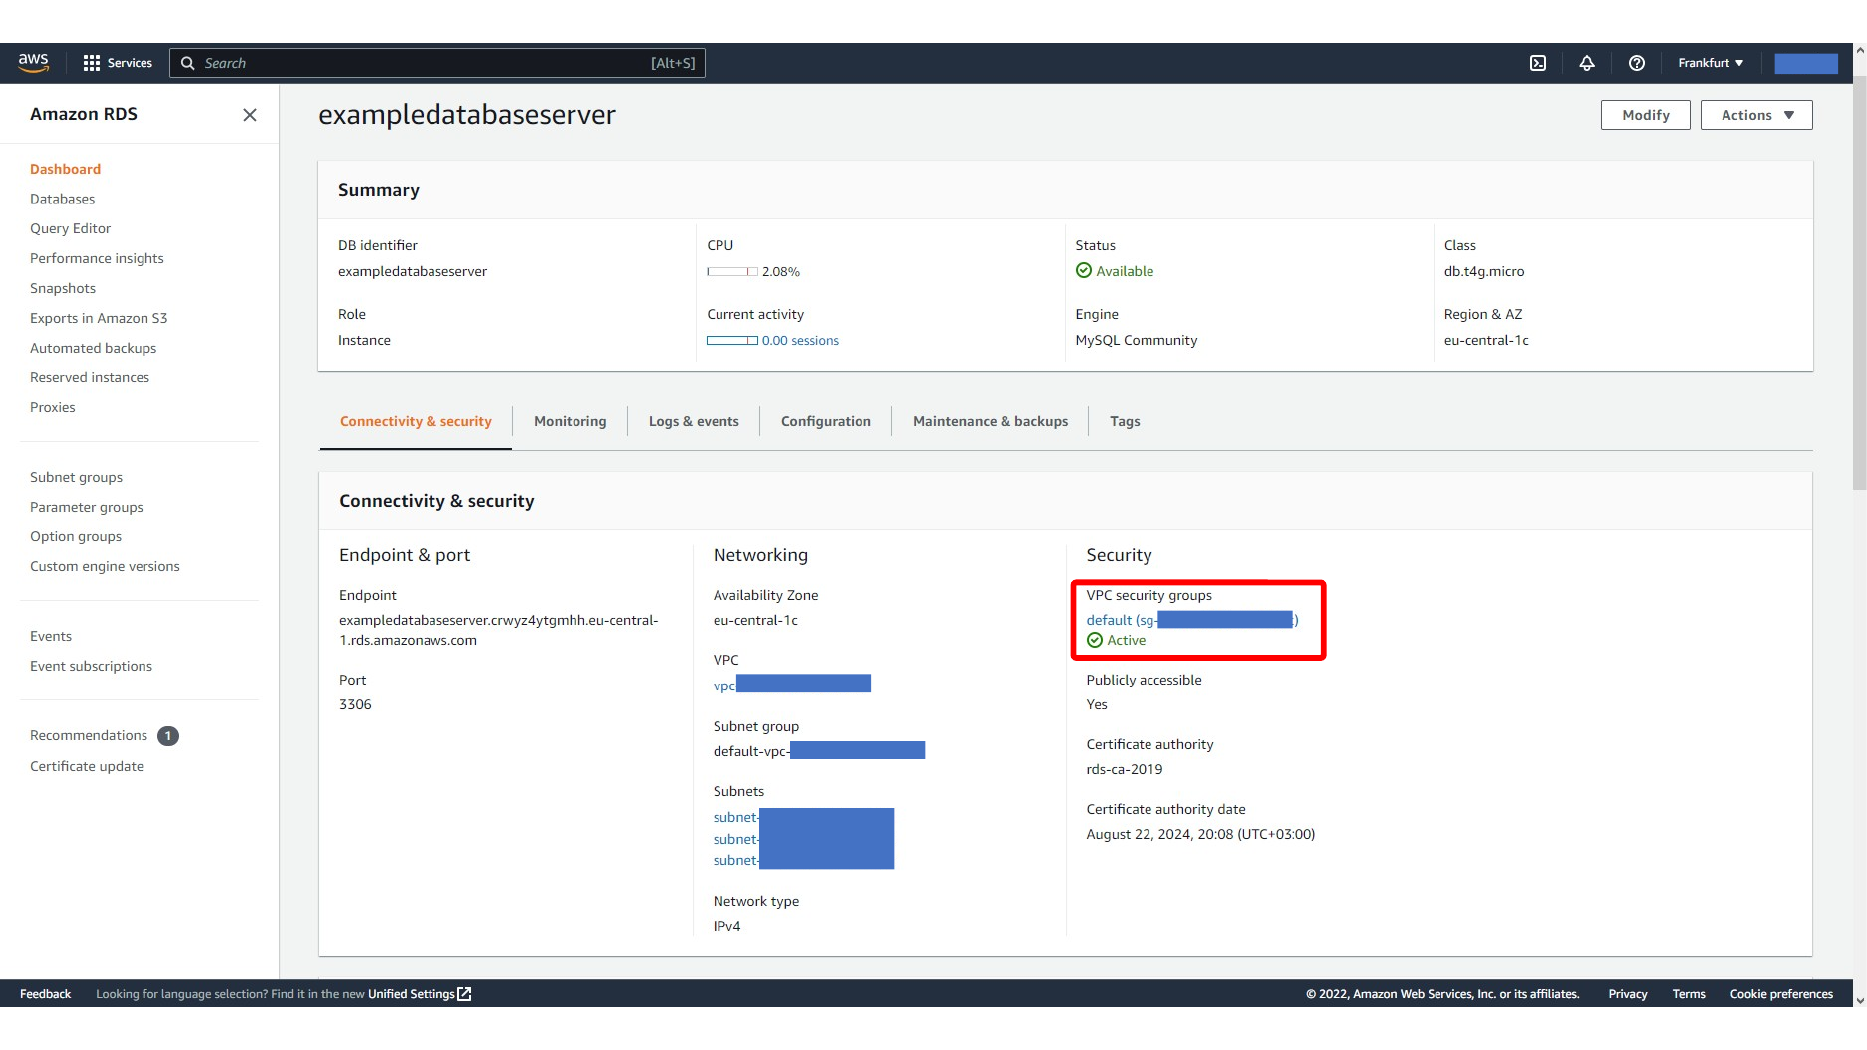Open the Privacy footer link

click(1628, 994)
